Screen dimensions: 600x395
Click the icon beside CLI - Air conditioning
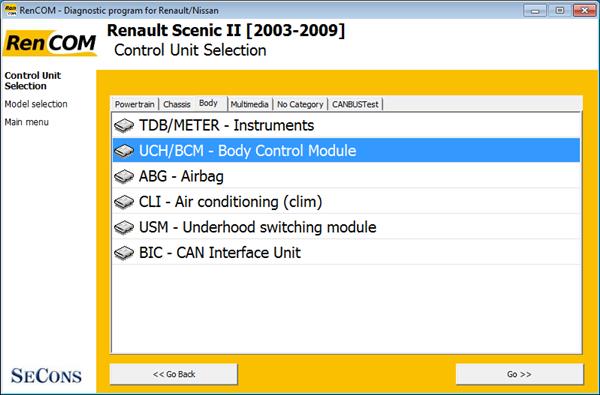124,202
